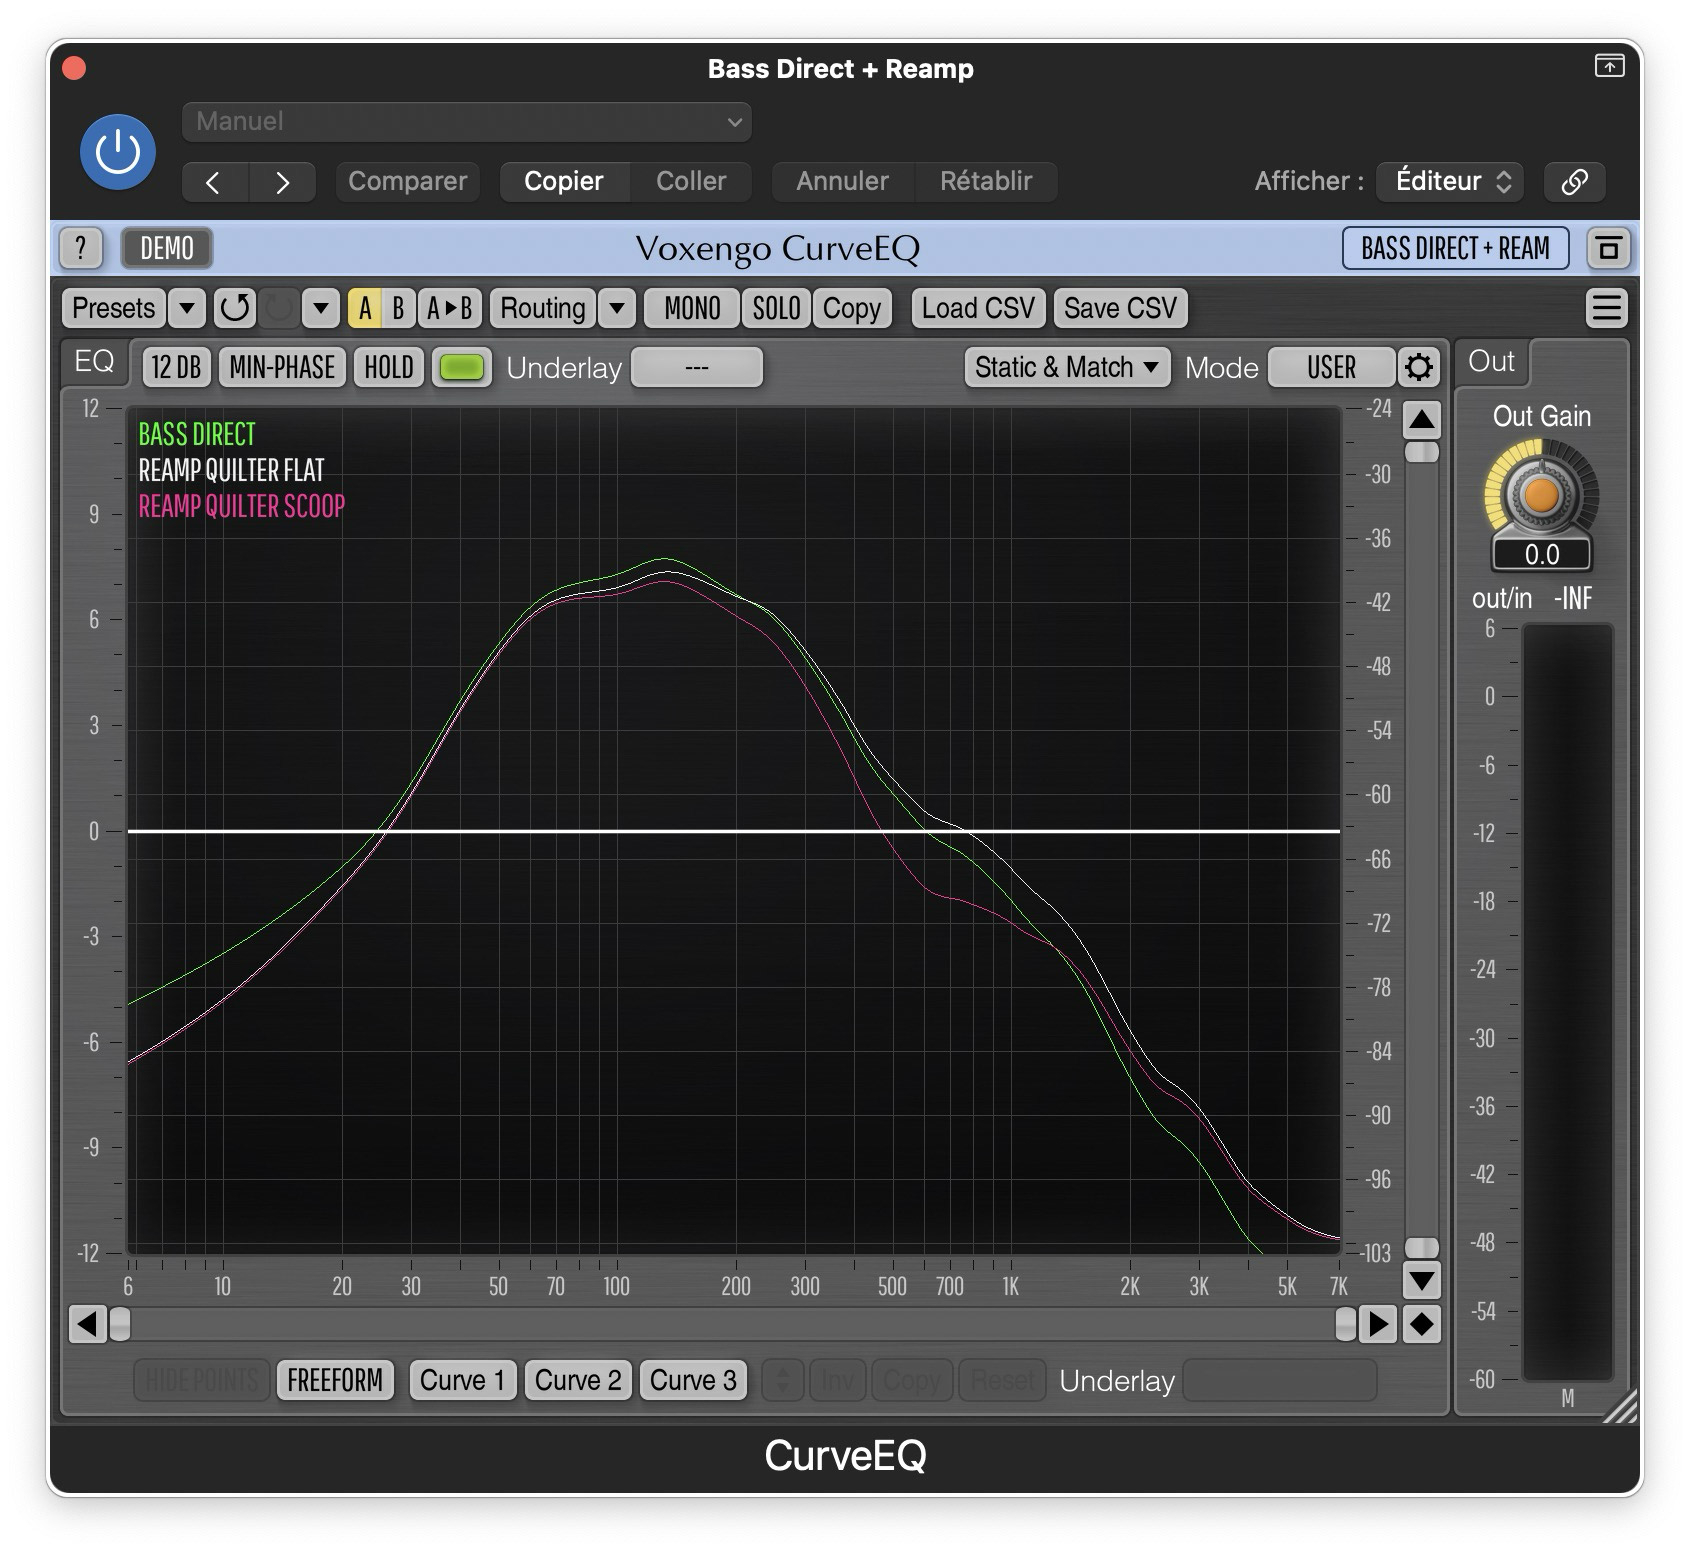Expand the undo history dropdown arrow
Viewport: 1690px width, 1552px height.
(321, 308)
